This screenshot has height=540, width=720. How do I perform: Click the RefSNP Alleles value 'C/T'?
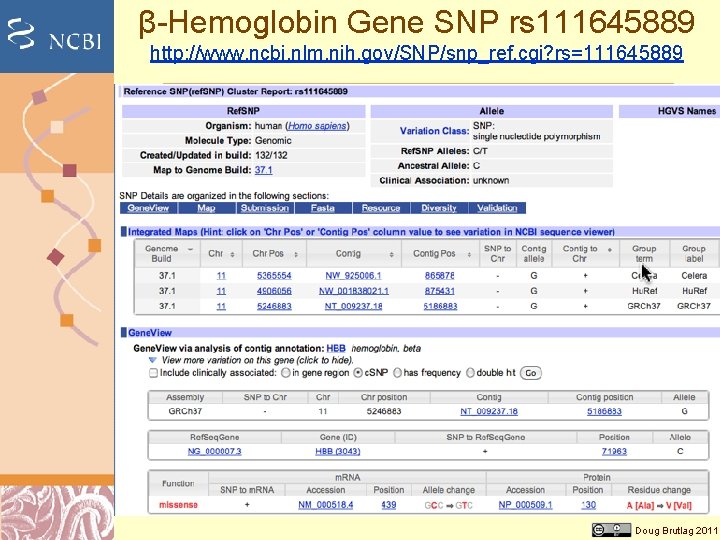(x=480, y=151)
